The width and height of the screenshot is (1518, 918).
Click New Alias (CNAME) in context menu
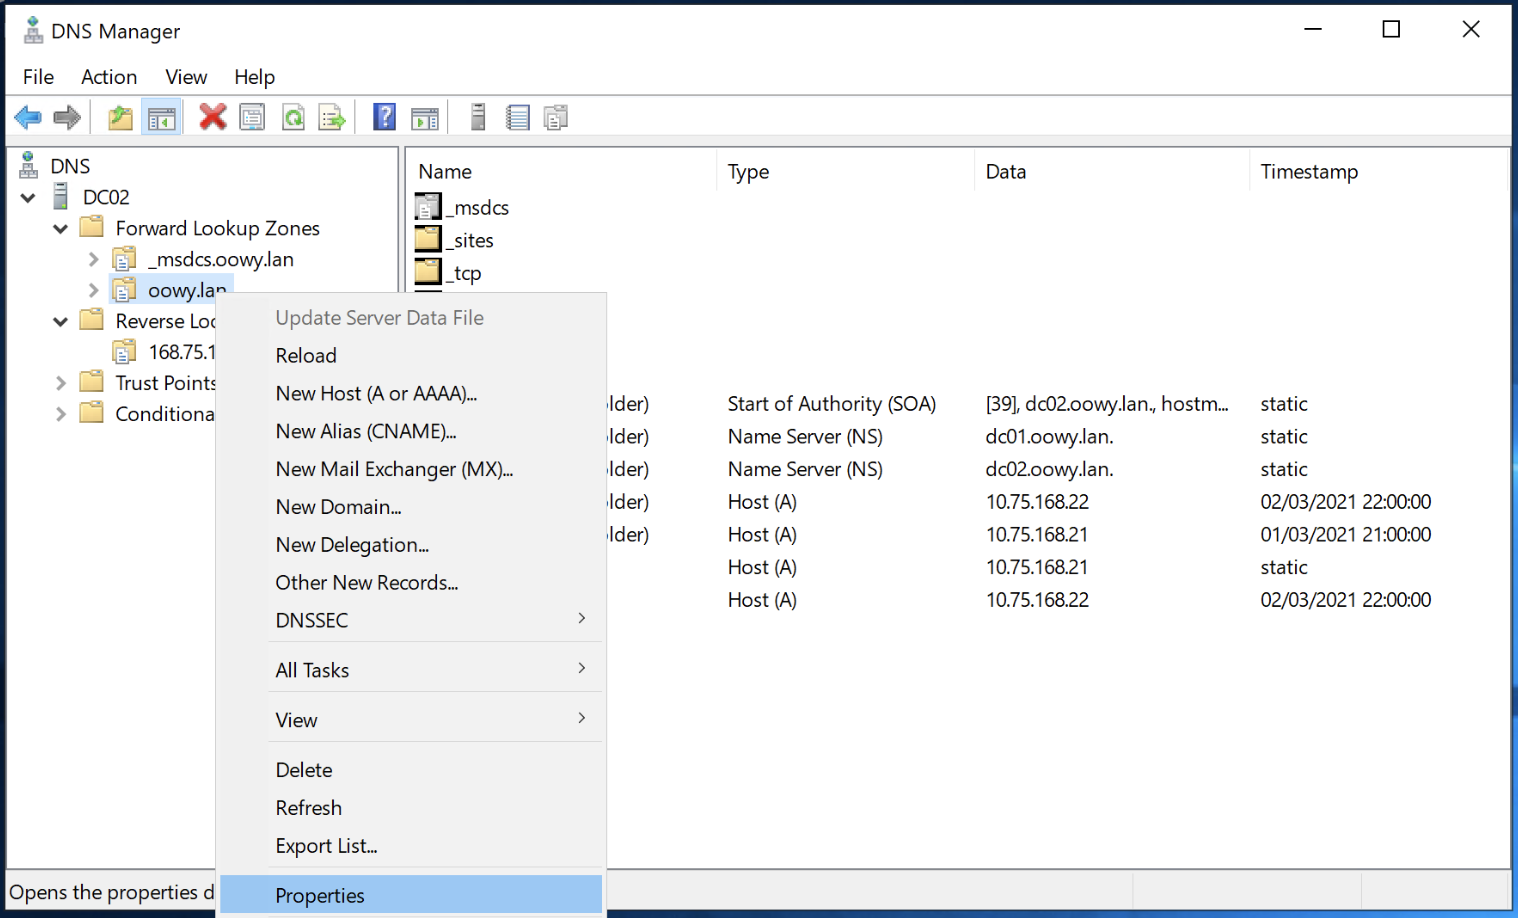(365, 432)
